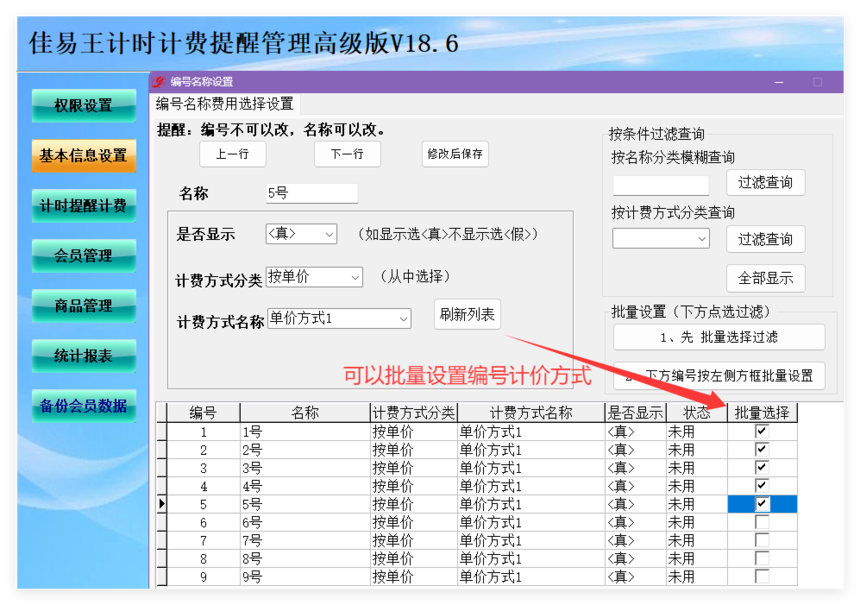Click the 计费方式分类 column header
The height and width of the screenshot is (605, 860).
point(414,412)
